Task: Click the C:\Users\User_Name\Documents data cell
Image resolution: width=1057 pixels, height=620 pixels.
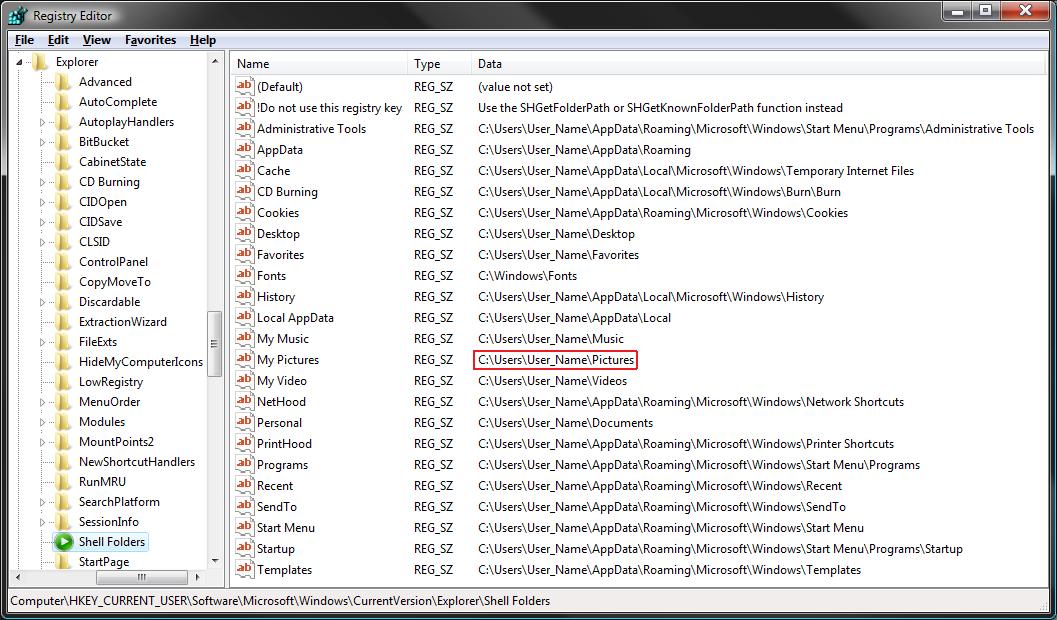Action: 566,423
